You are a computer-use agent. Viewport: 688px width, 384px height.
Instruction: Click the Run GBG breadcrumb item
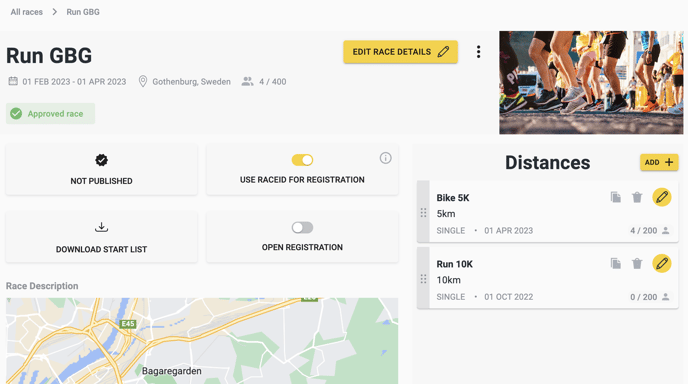pos(83,12)
